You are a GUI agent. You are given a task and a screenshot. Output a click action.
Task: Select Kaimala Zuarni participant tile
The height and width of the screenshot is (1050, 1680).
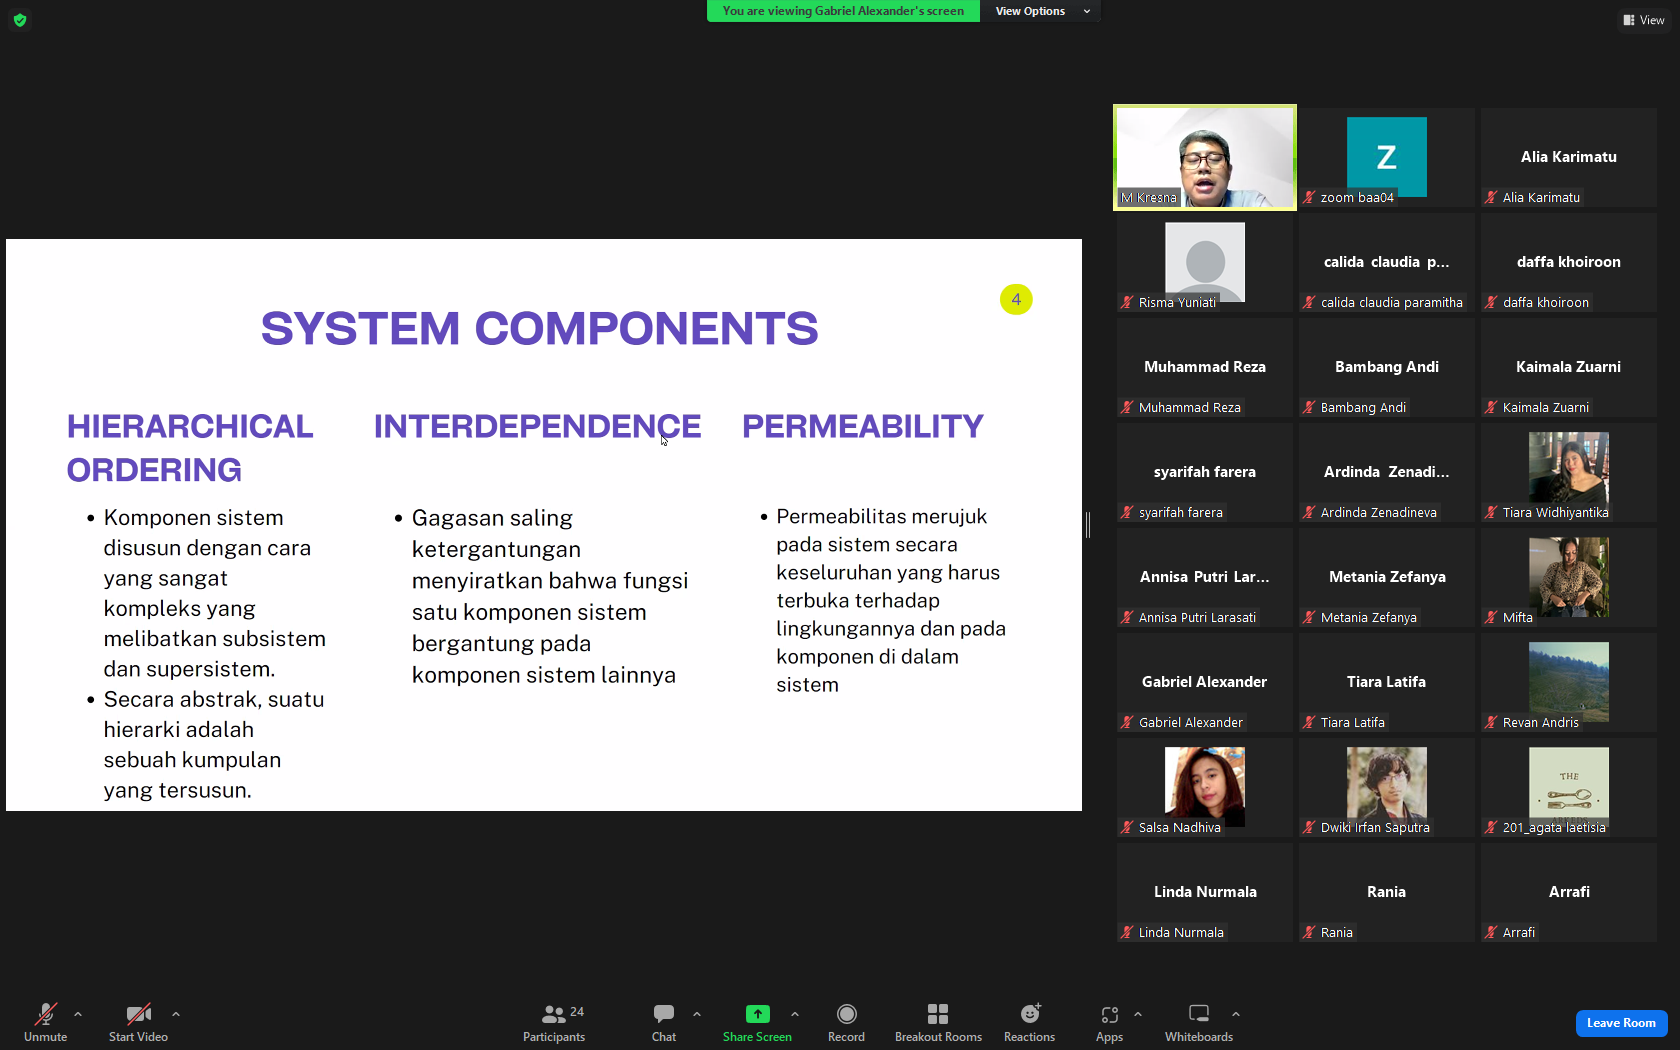pos(1568,368)
